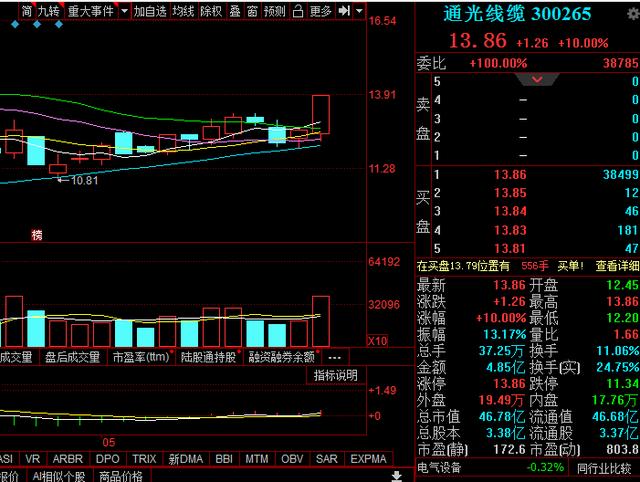640x482 pixels.
Task: Open the dropdown arrow at toolbar's right end
Action: [x=359, y=11]
